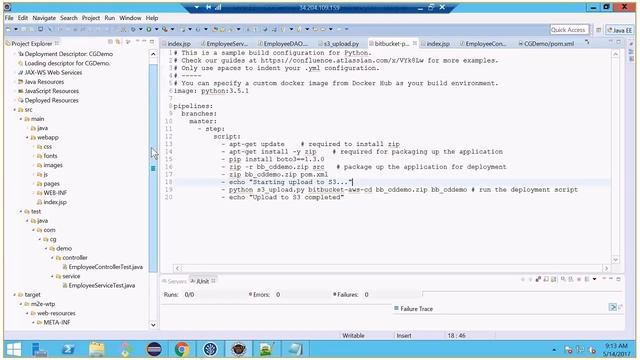Select EmployeeControllerTest.java in the tree
This screenshot has height=360, width=640.
[x=102, y=267]
